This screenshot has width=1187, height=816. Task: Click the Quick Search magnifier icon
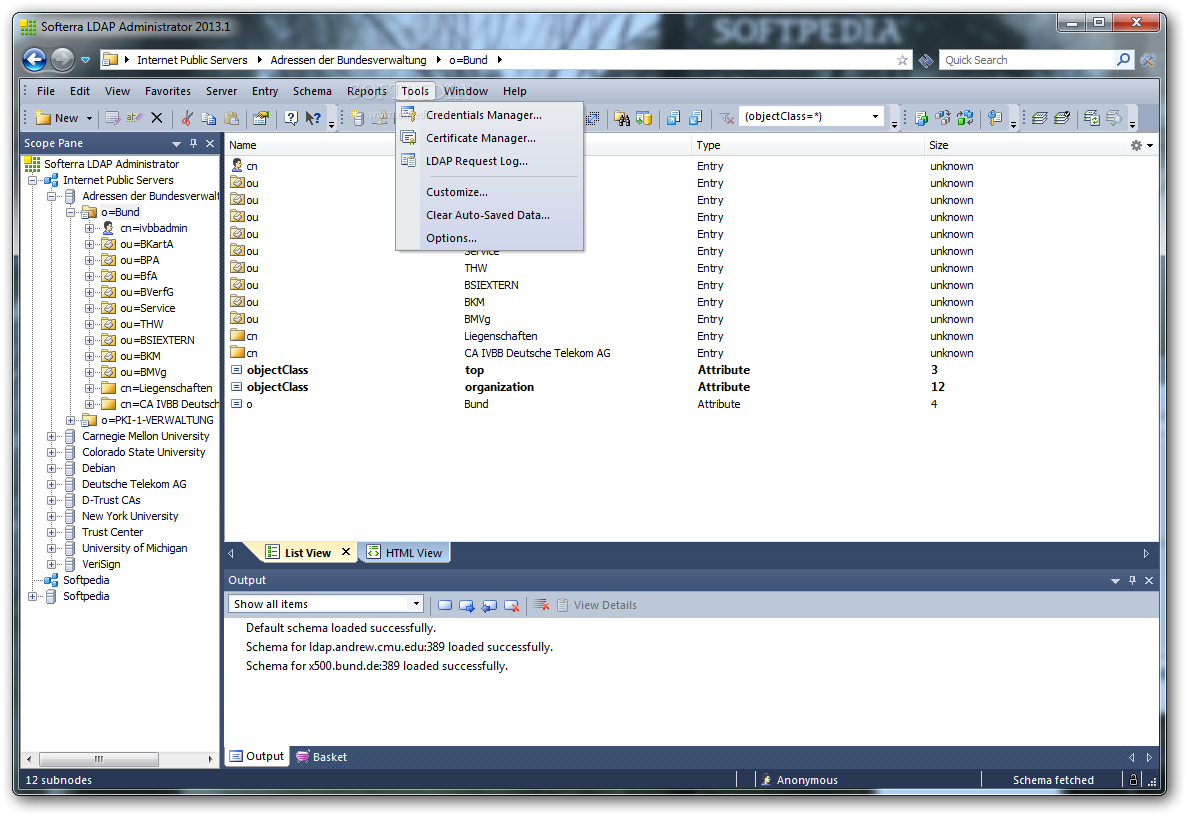[1123, 59]
